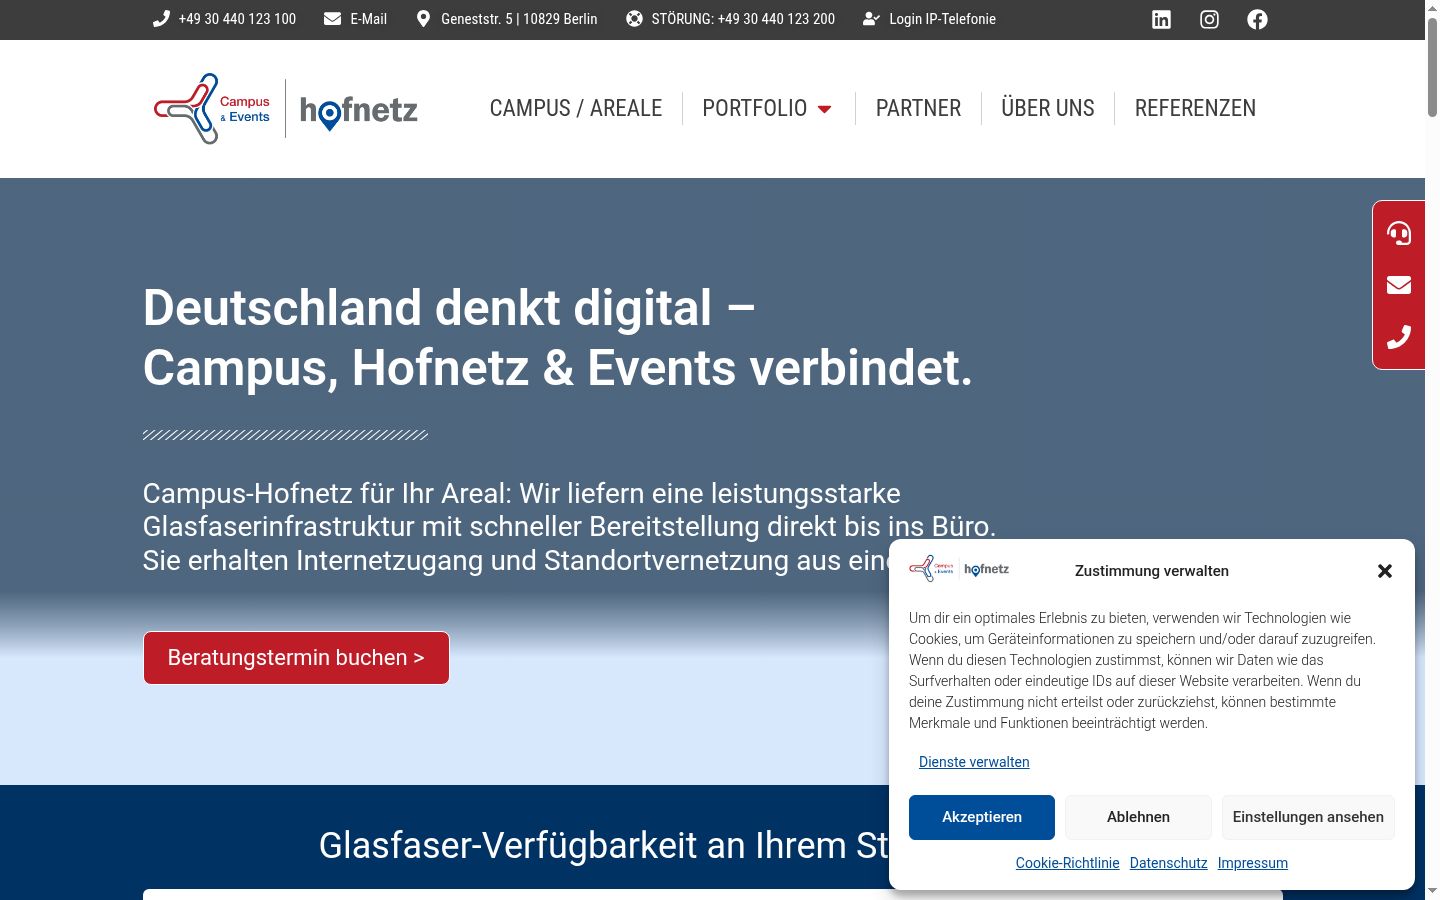Click the scrollbar up arrow
Image resolution: width=1440 pixels, height=900 pixels.
coord(1432,7)
